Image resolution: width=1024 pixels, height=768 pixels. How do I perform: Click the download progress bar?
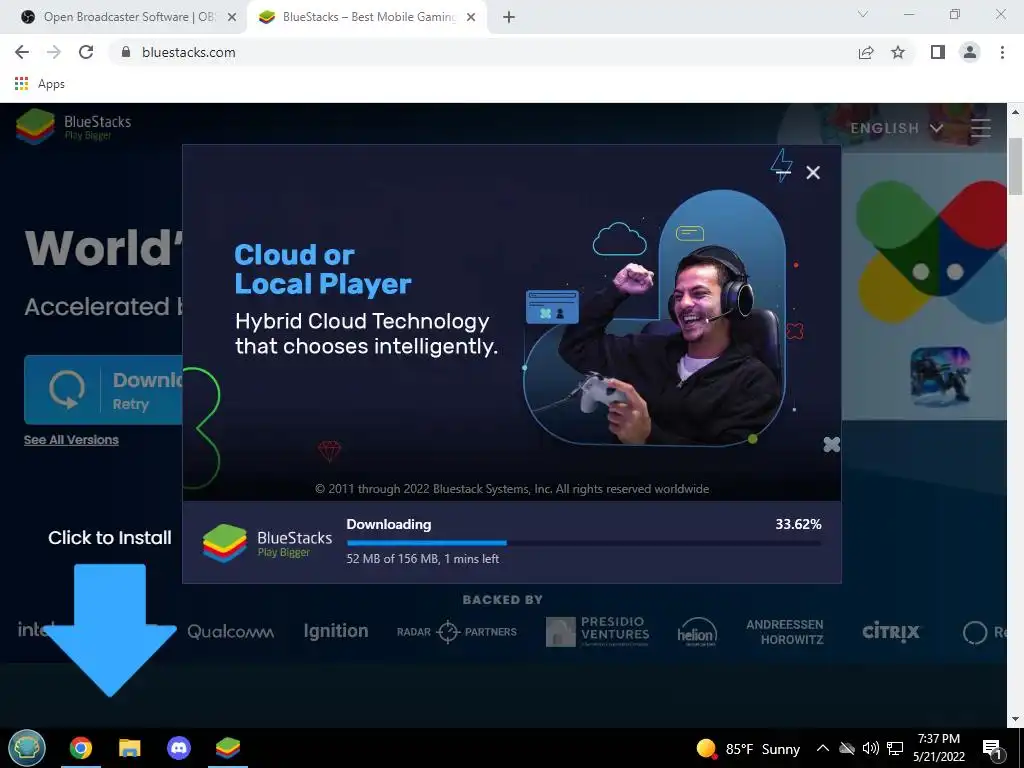coord(584,543)
